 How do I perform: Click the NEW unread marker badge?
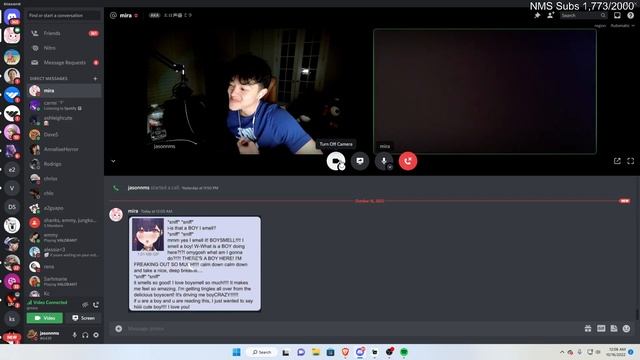pos(624,201)
